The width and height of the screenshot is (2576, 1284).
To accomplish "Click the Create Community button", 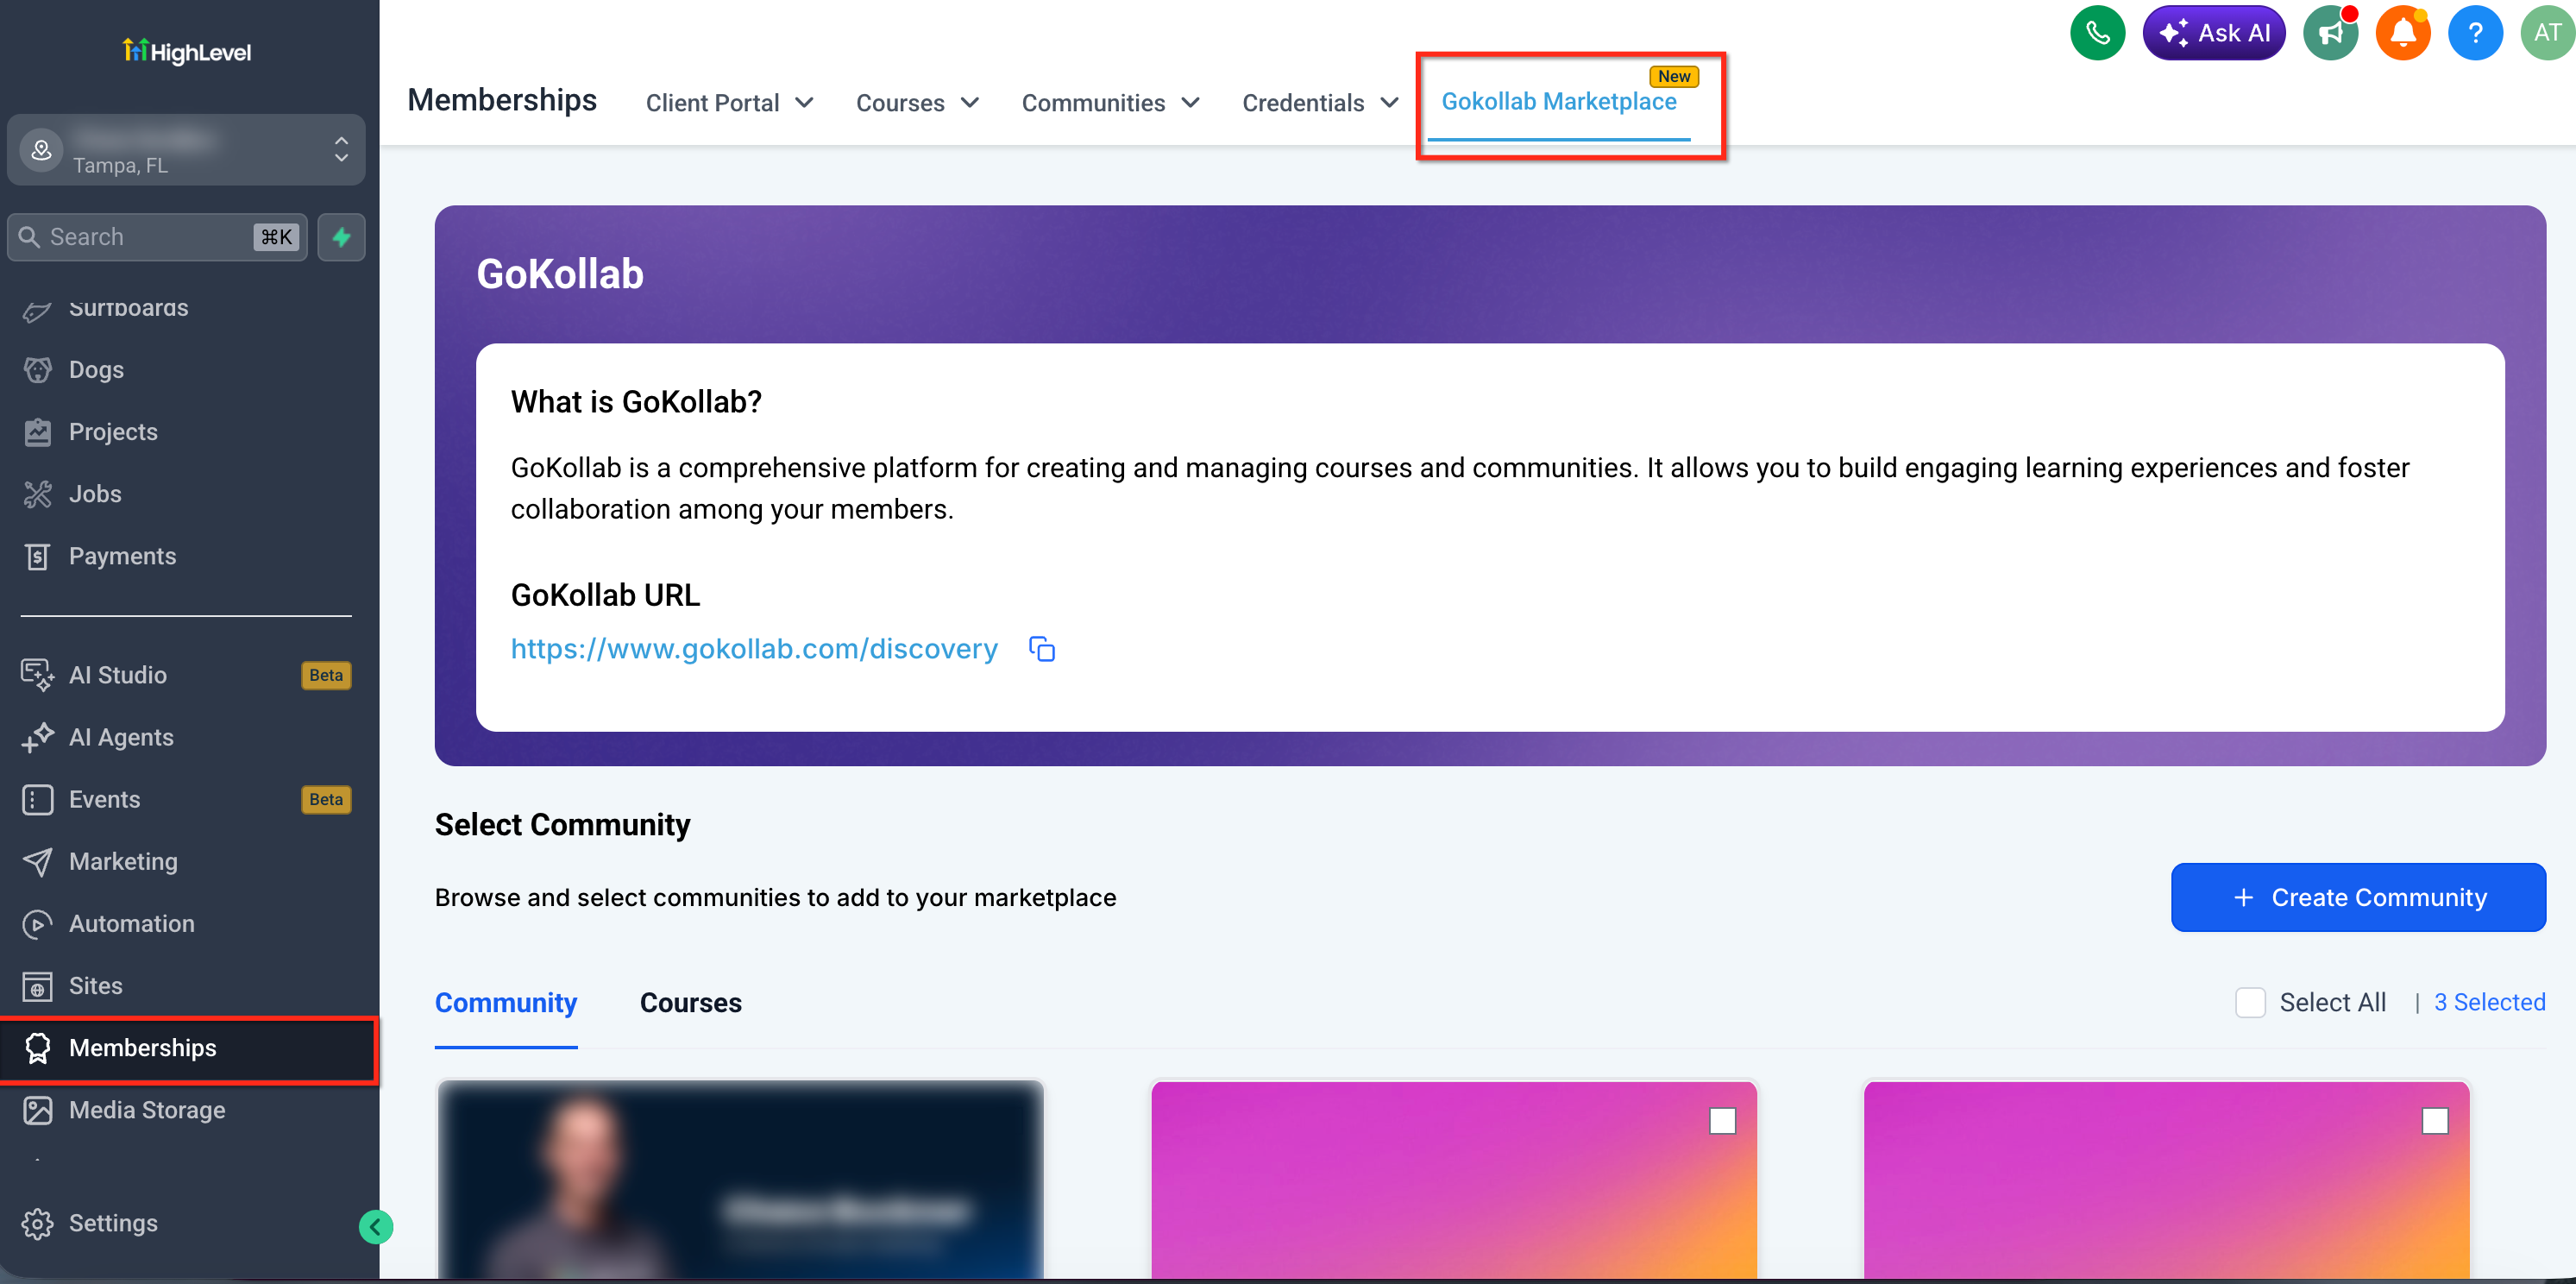I will tap(2358, 897).
